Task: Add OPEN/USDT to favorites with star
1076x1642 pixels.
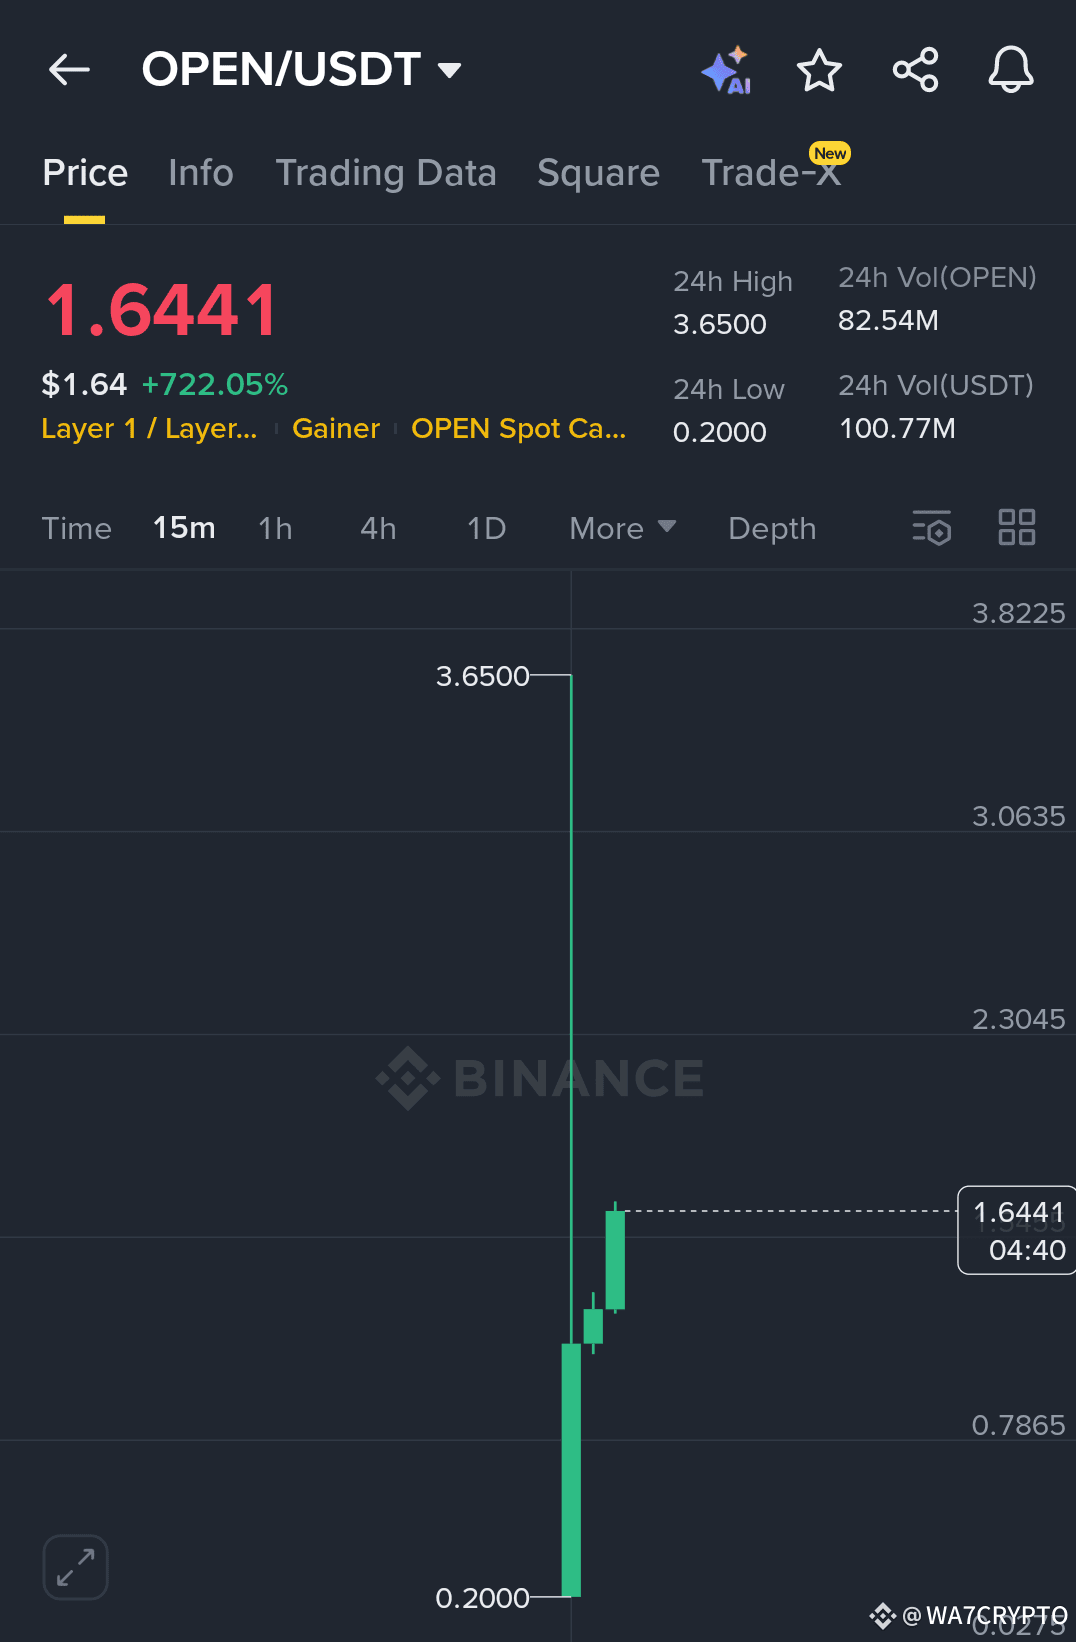Action: (819, 70)
